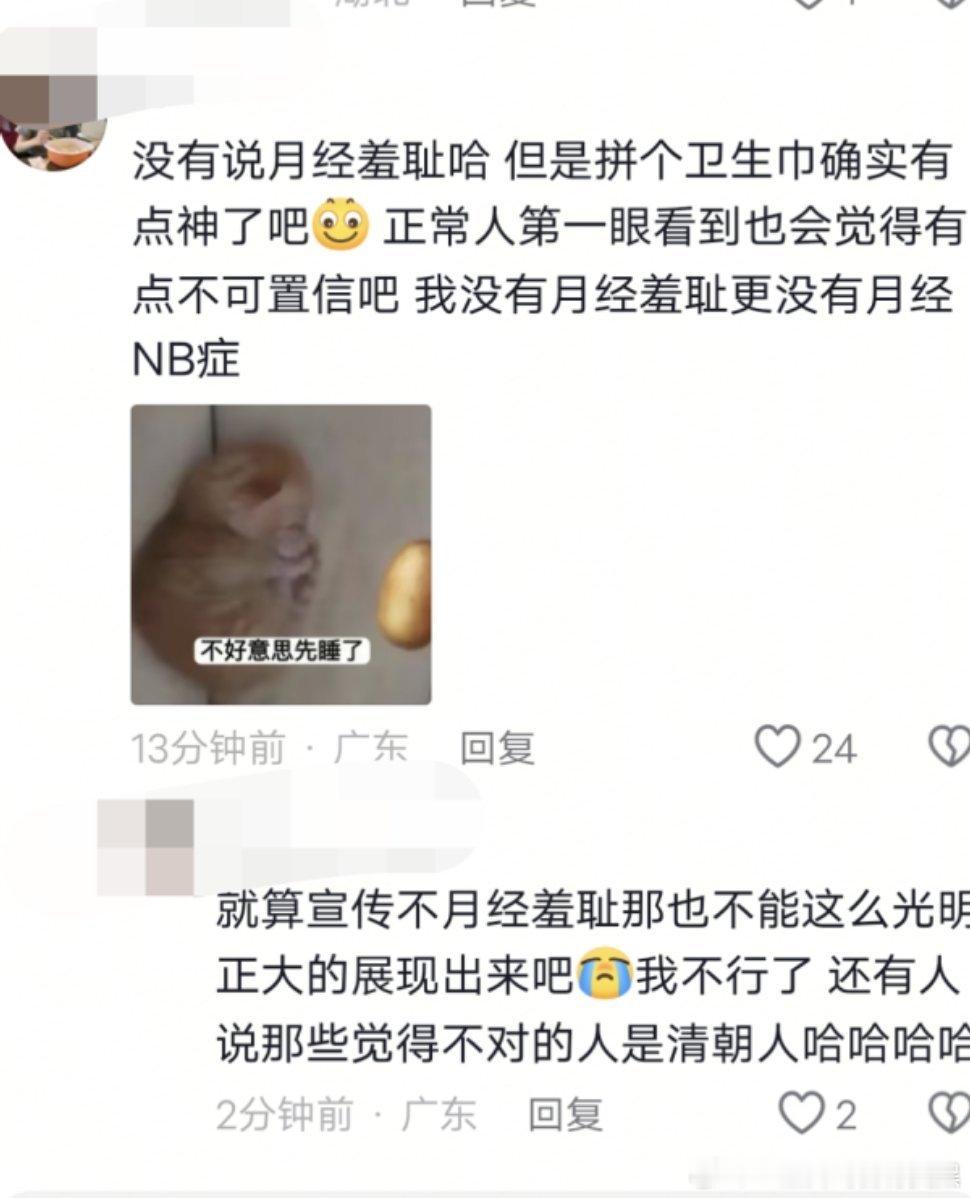The height and width of the screenshot is (1198, 970).
Task: Select the first comment text about 月经羞耻
Action: [546, 260]
